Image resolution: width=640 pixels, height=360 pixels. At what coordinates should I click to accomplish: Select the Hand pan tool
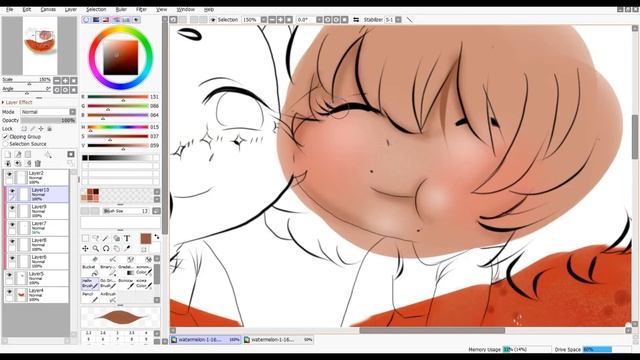pyautogui.click(x=116, y=248)
